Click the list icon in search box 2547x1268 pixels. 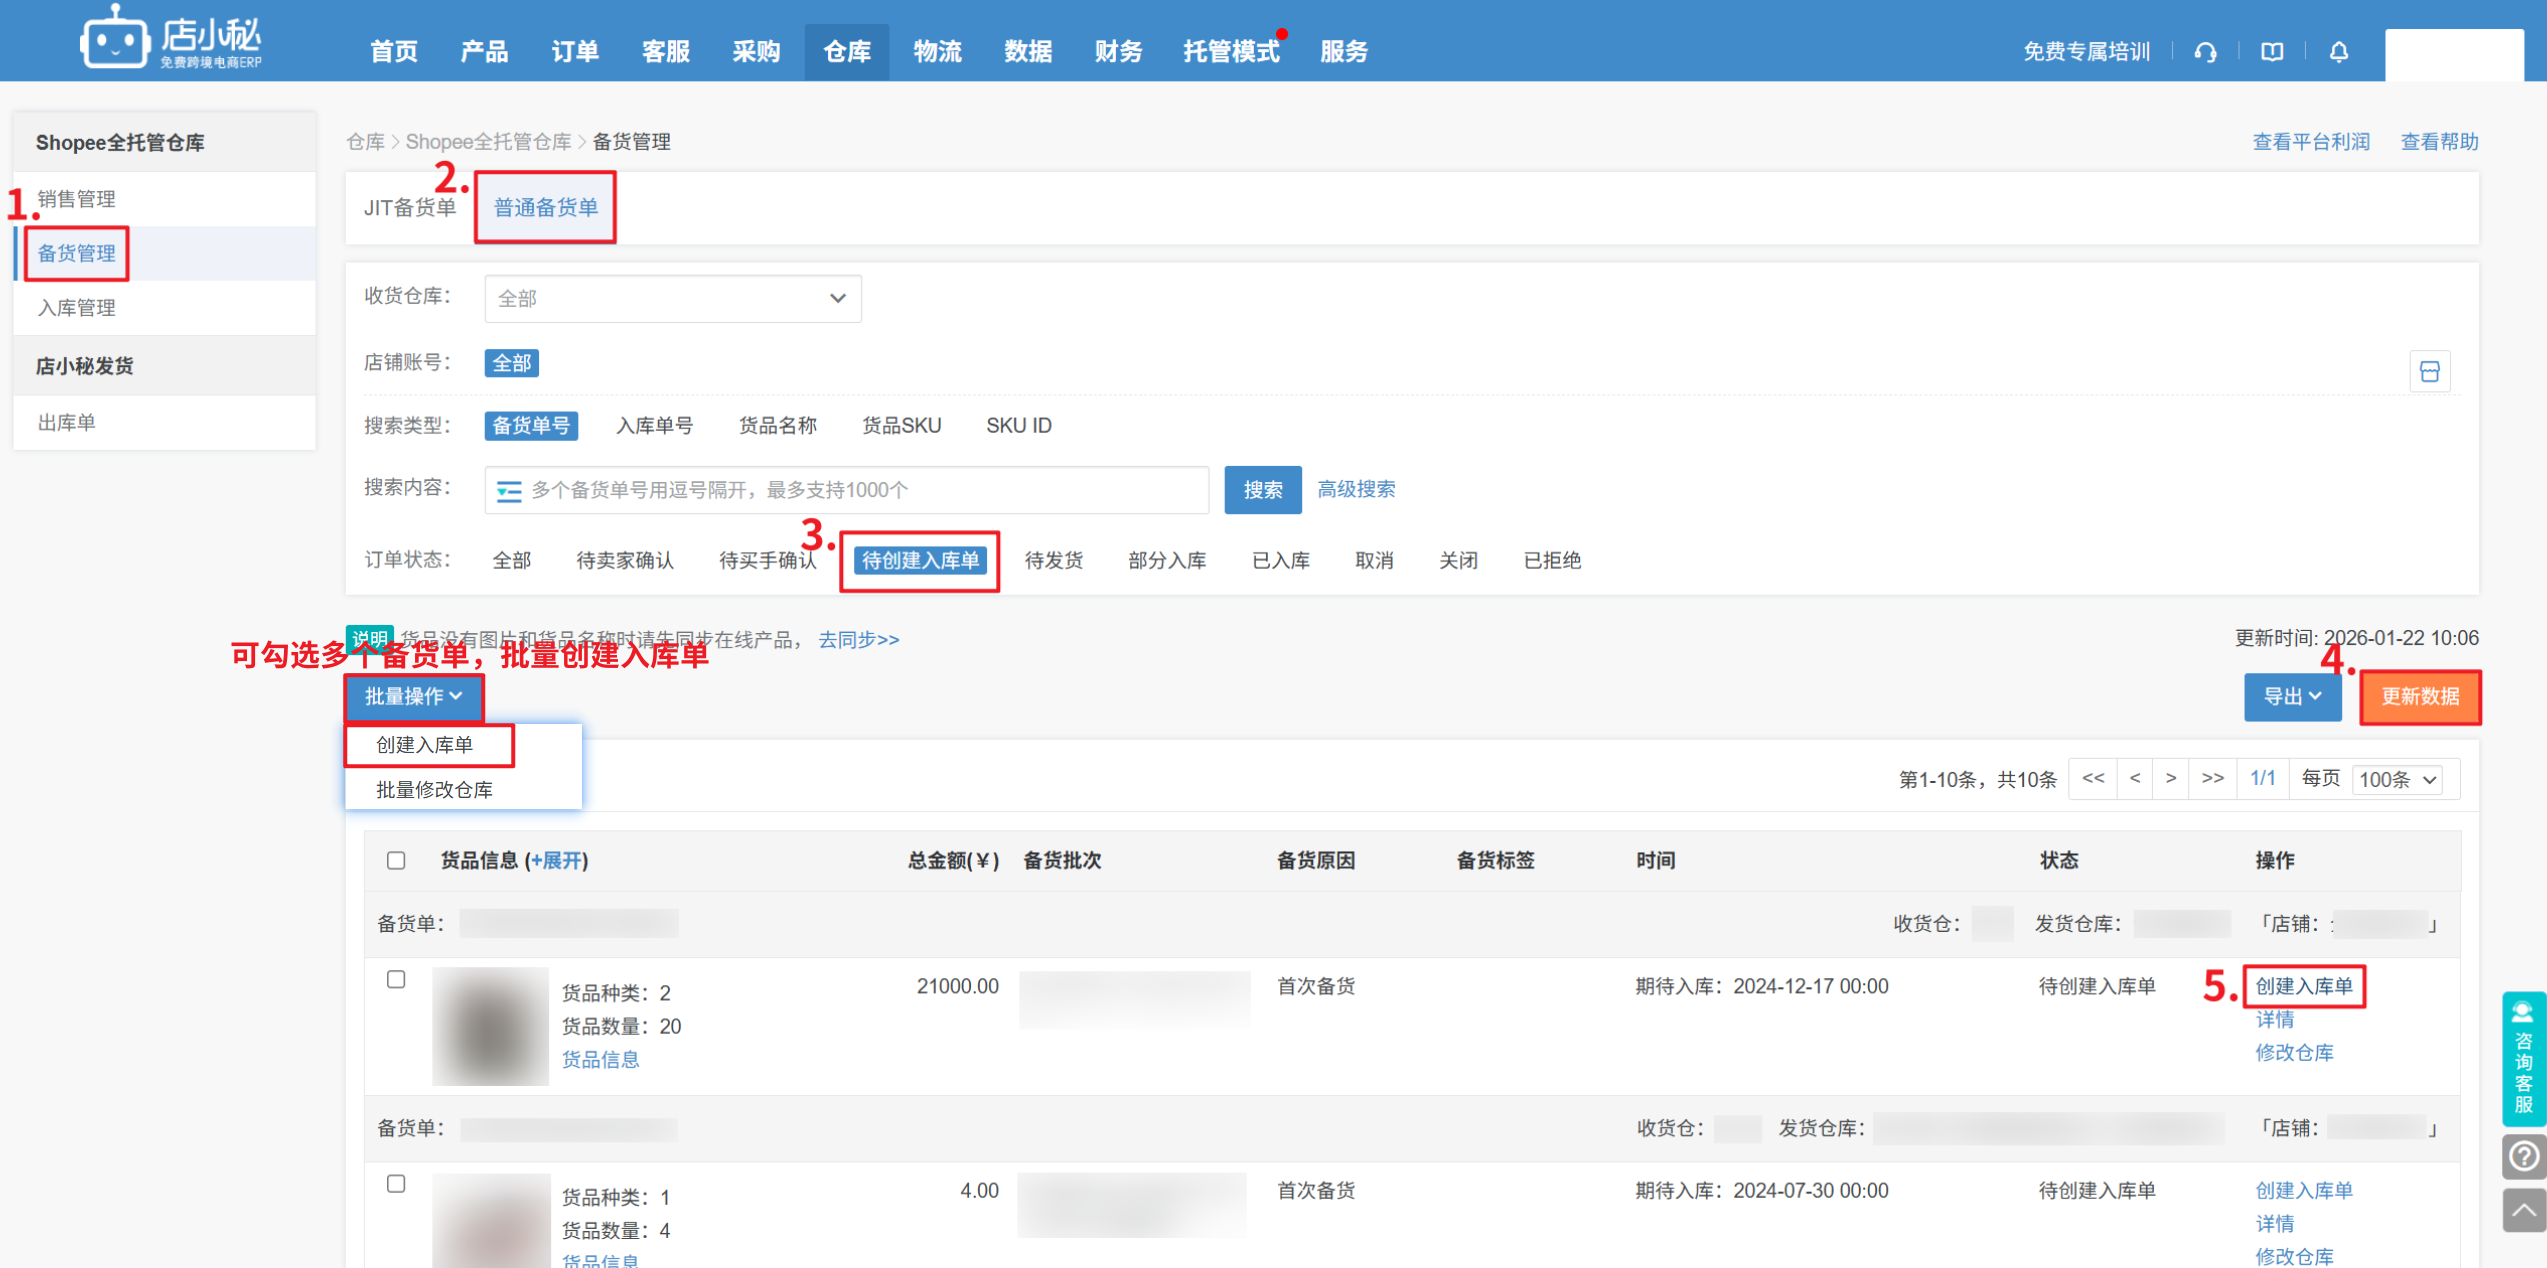(x=508, y=490)
